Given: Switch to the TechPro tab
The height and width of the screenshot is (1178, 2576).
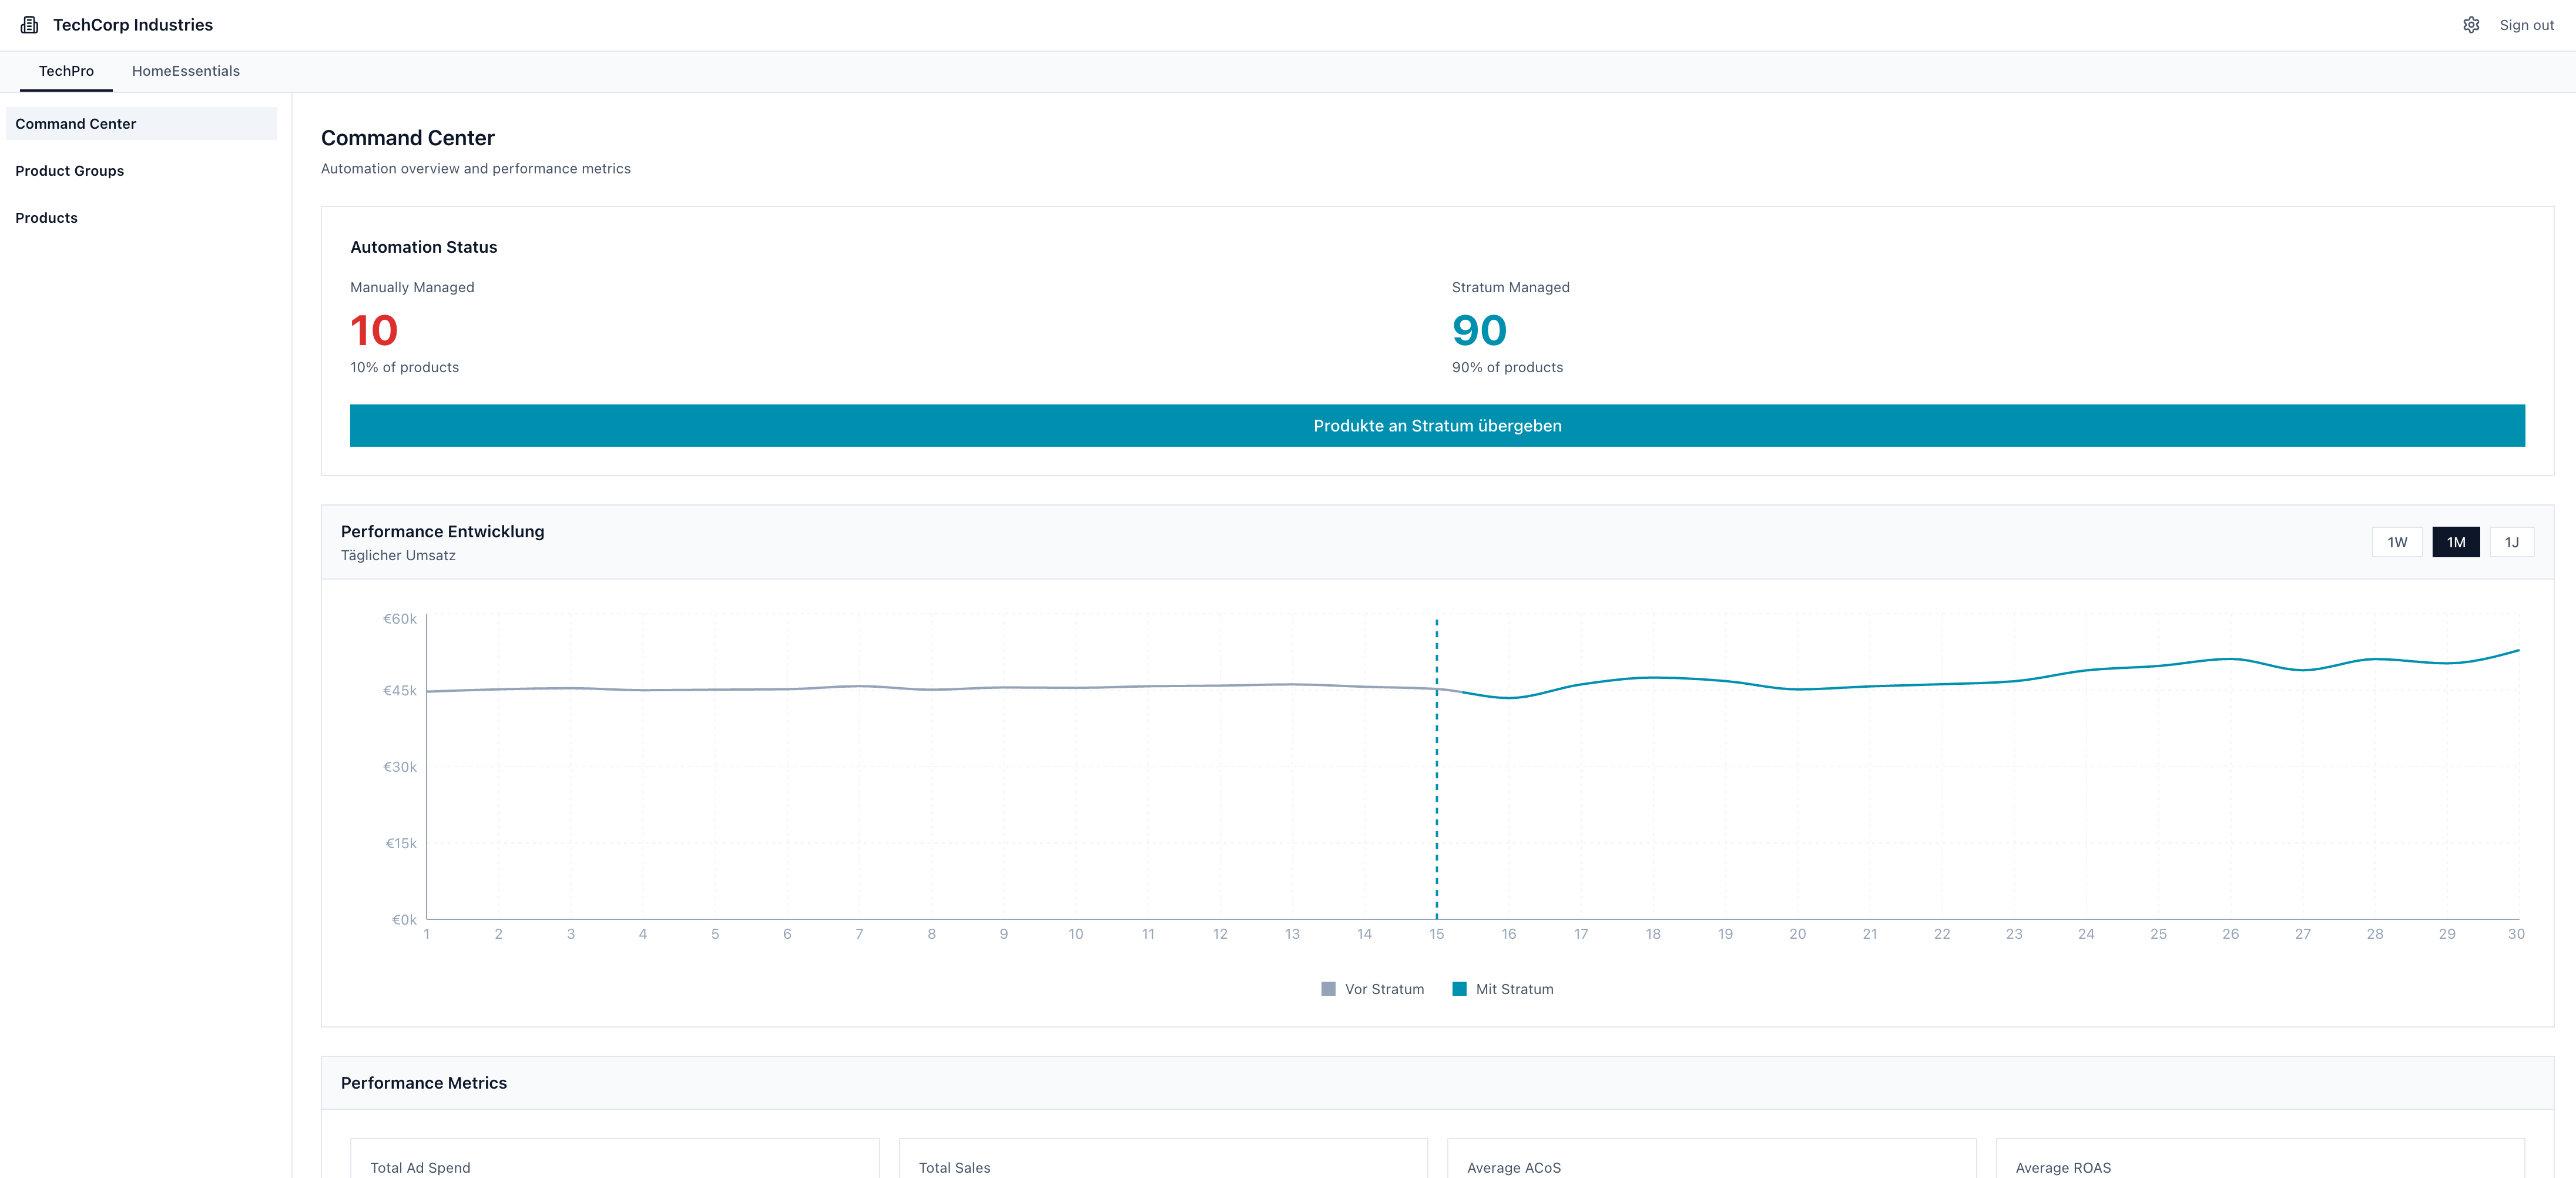Looking at the screenshot, I should (x=66, y=71).
